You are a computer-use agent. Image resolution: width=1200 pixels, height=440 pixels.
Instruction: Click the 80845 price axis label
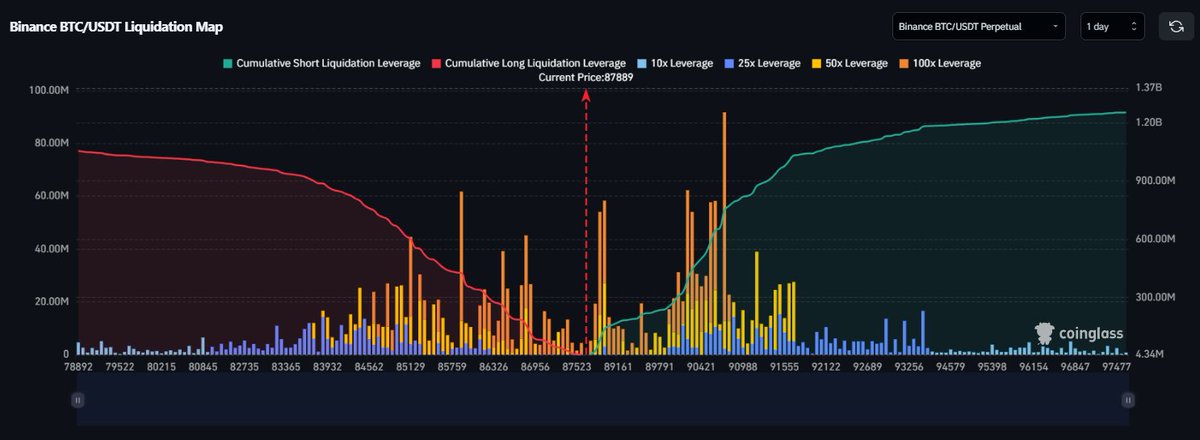(x=203, y=368)
